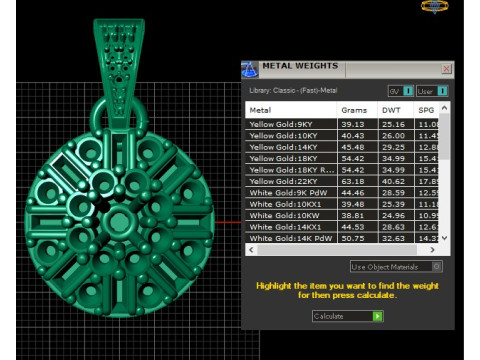Image resolution: width=480 pixels, height=360 pixels.
Task: Click the horizontal scroll left arrow
Action: click(x=251, y=250)
